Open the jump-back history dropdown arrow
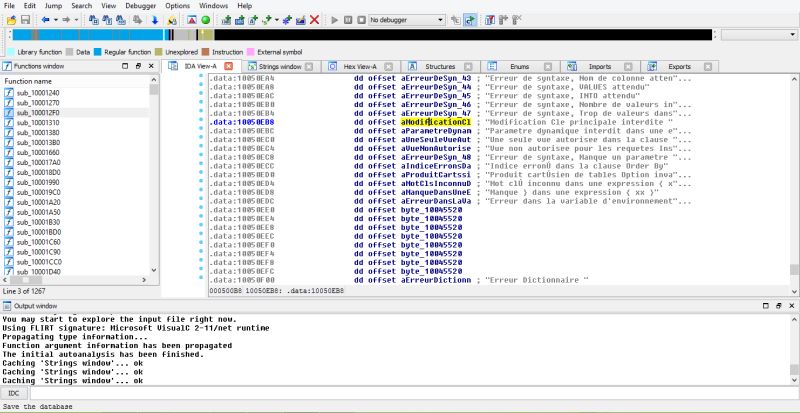This screenshot has width=800, height=413. pyautogui.click(x=55, y=20)
